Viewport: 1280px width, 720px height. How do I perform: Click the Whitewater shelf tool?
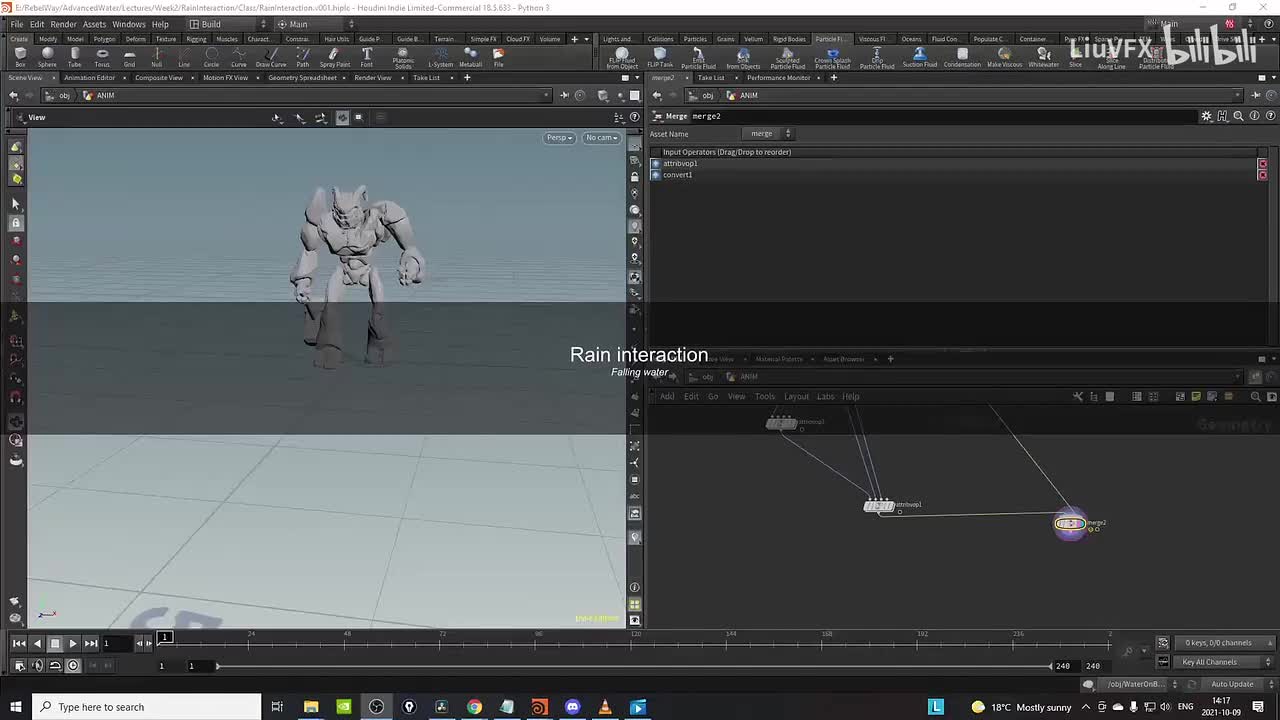pos(1043,56)
